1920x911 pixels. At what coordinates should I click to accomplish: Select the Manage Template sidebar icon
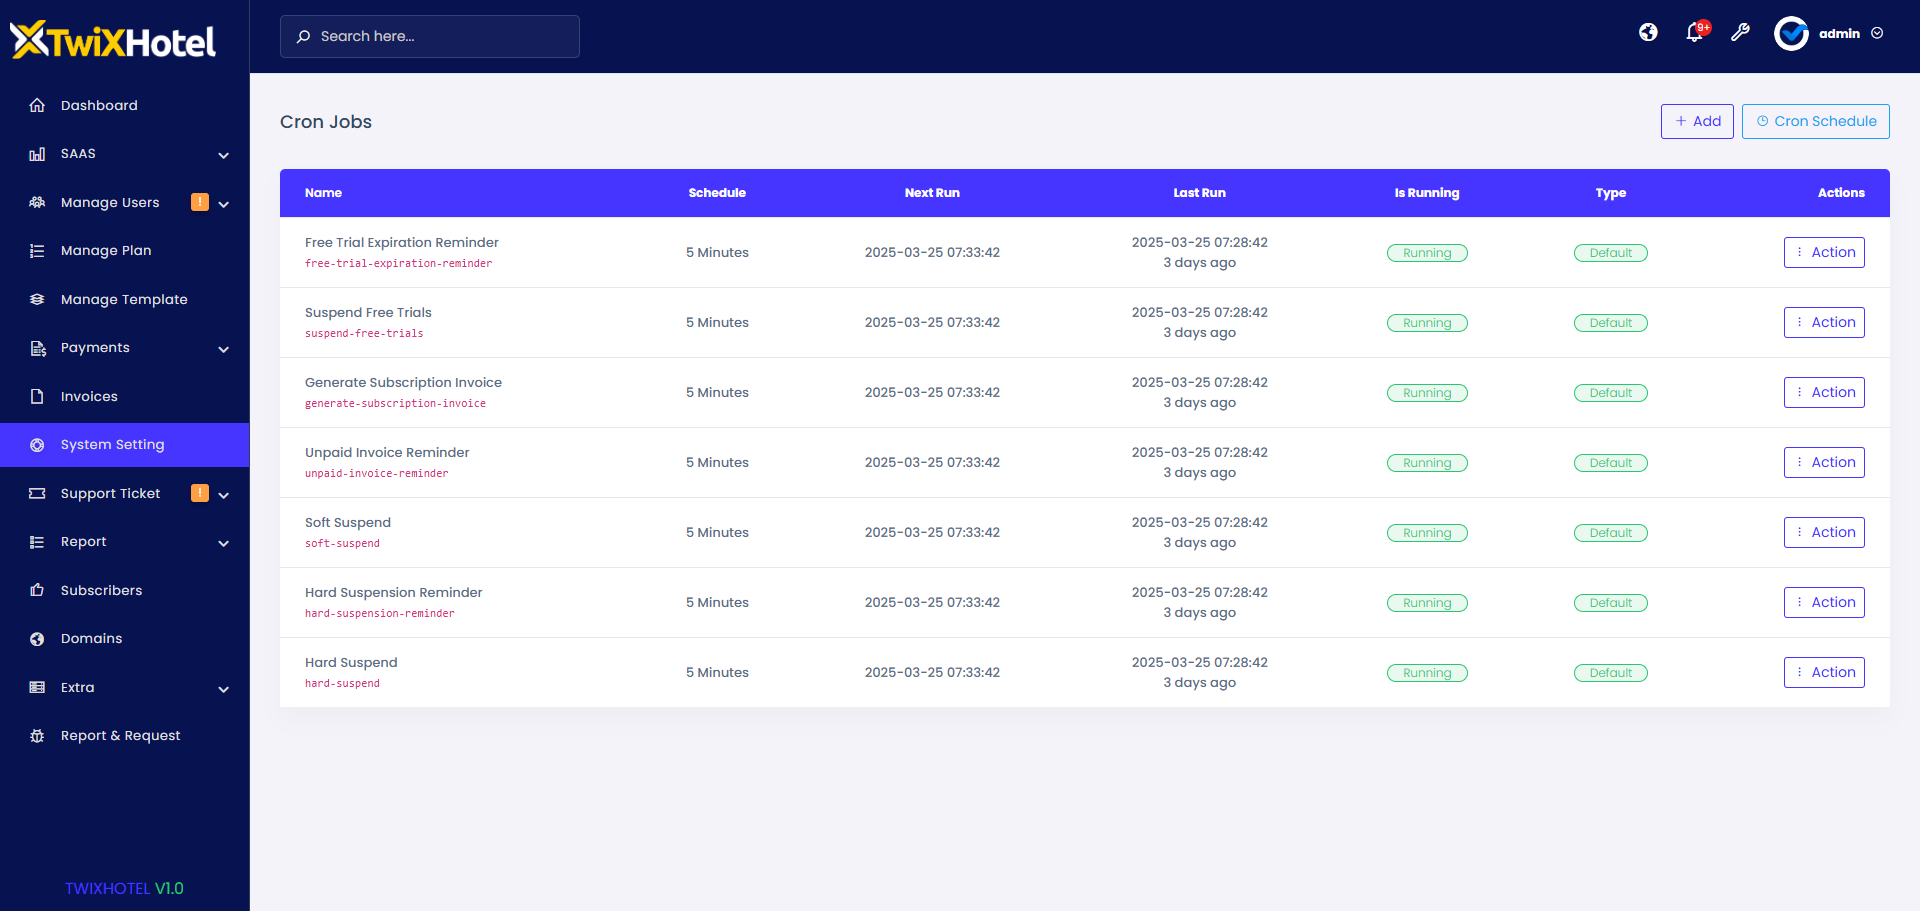(37, 299)
